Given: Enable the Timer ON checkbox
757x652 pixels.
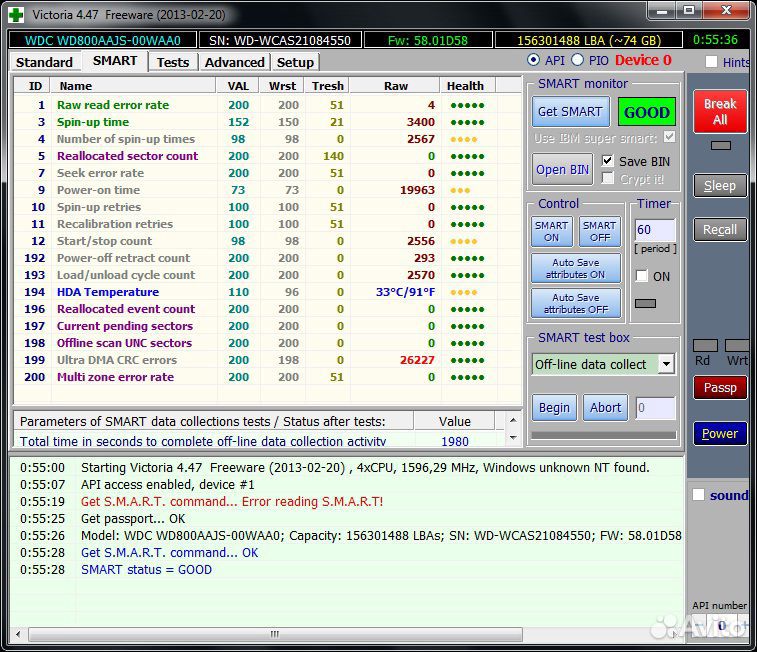Looking at the screenshot, I should [642, 276].
